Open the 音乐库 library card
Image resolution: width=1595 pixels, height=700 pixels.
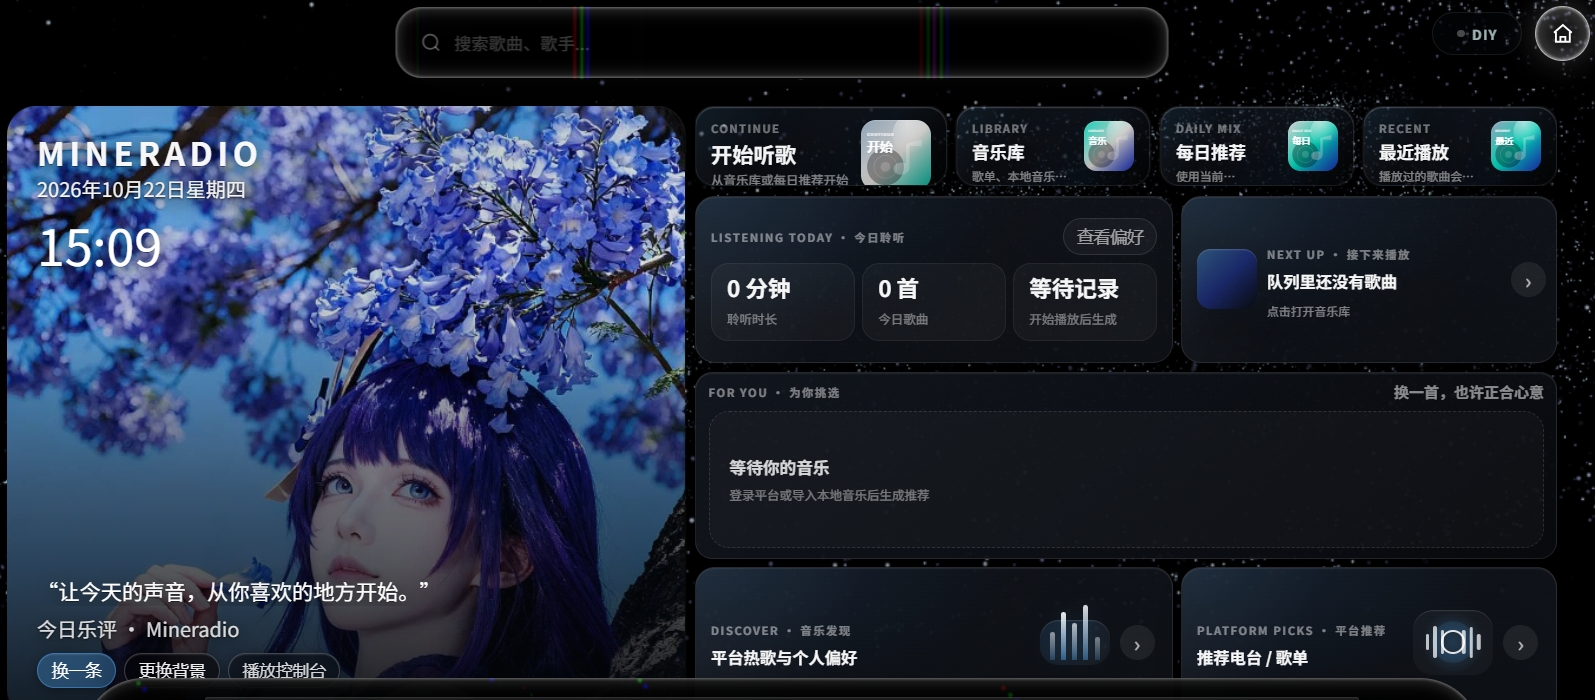[1052, 147]
